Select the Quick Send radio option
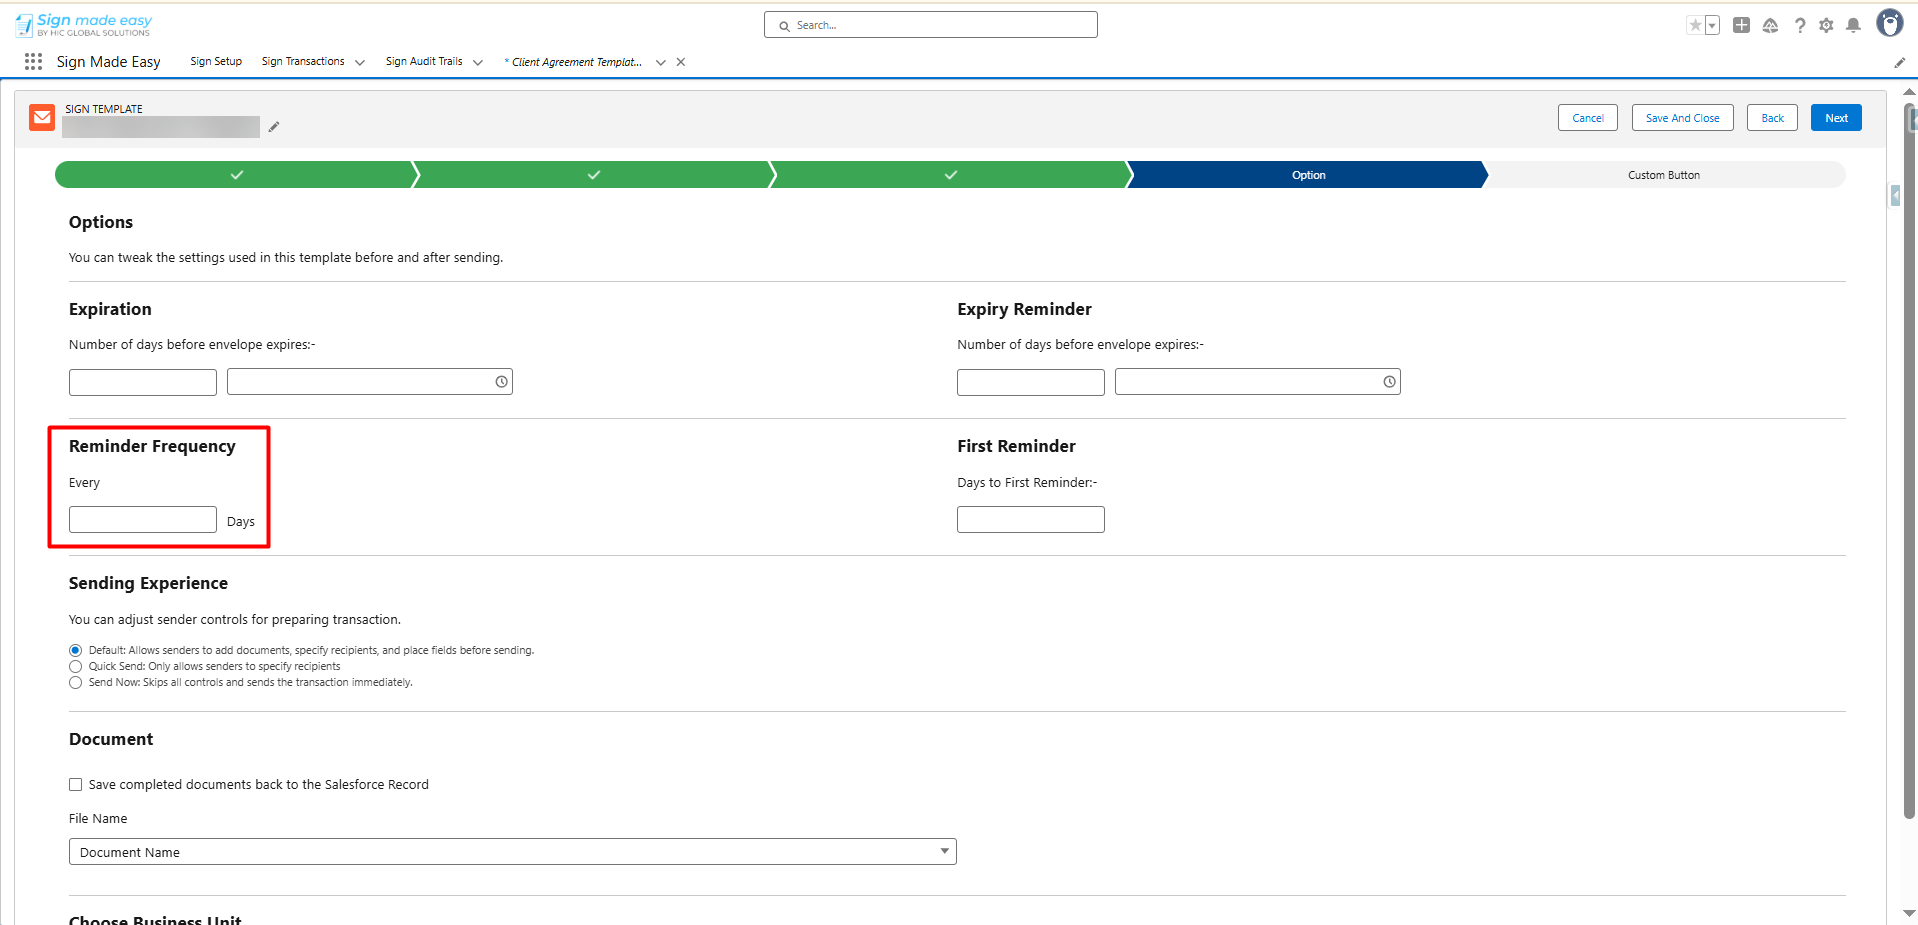This screenshot has height=925, width=1918. (x=75, y=666)
